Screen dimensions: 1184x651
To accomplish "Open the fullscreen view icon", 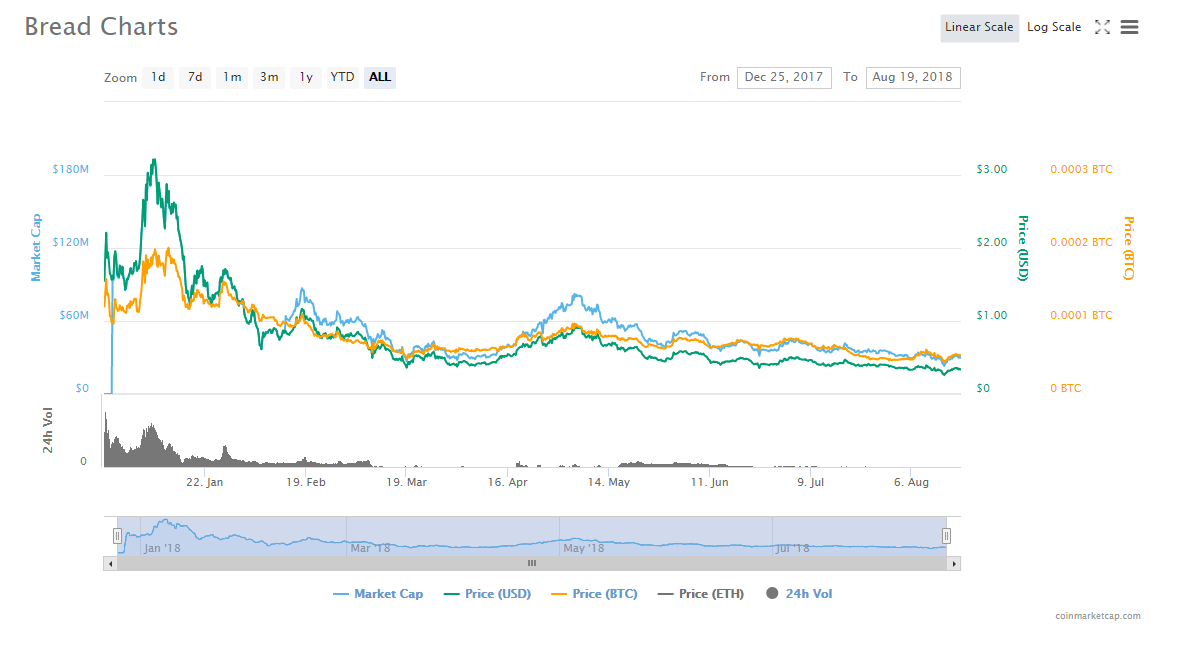I will point(1102,27).
